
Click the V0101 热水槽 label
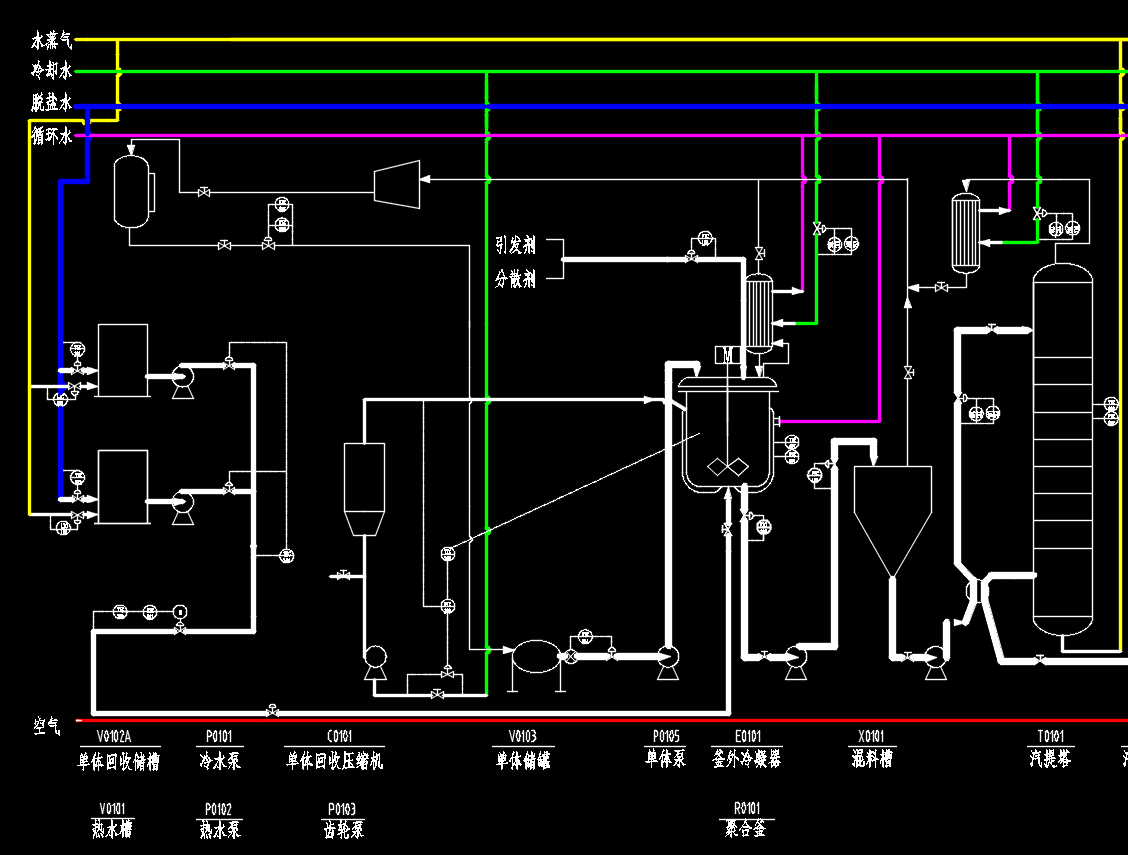pyautogui.click(x=112, y=819)
